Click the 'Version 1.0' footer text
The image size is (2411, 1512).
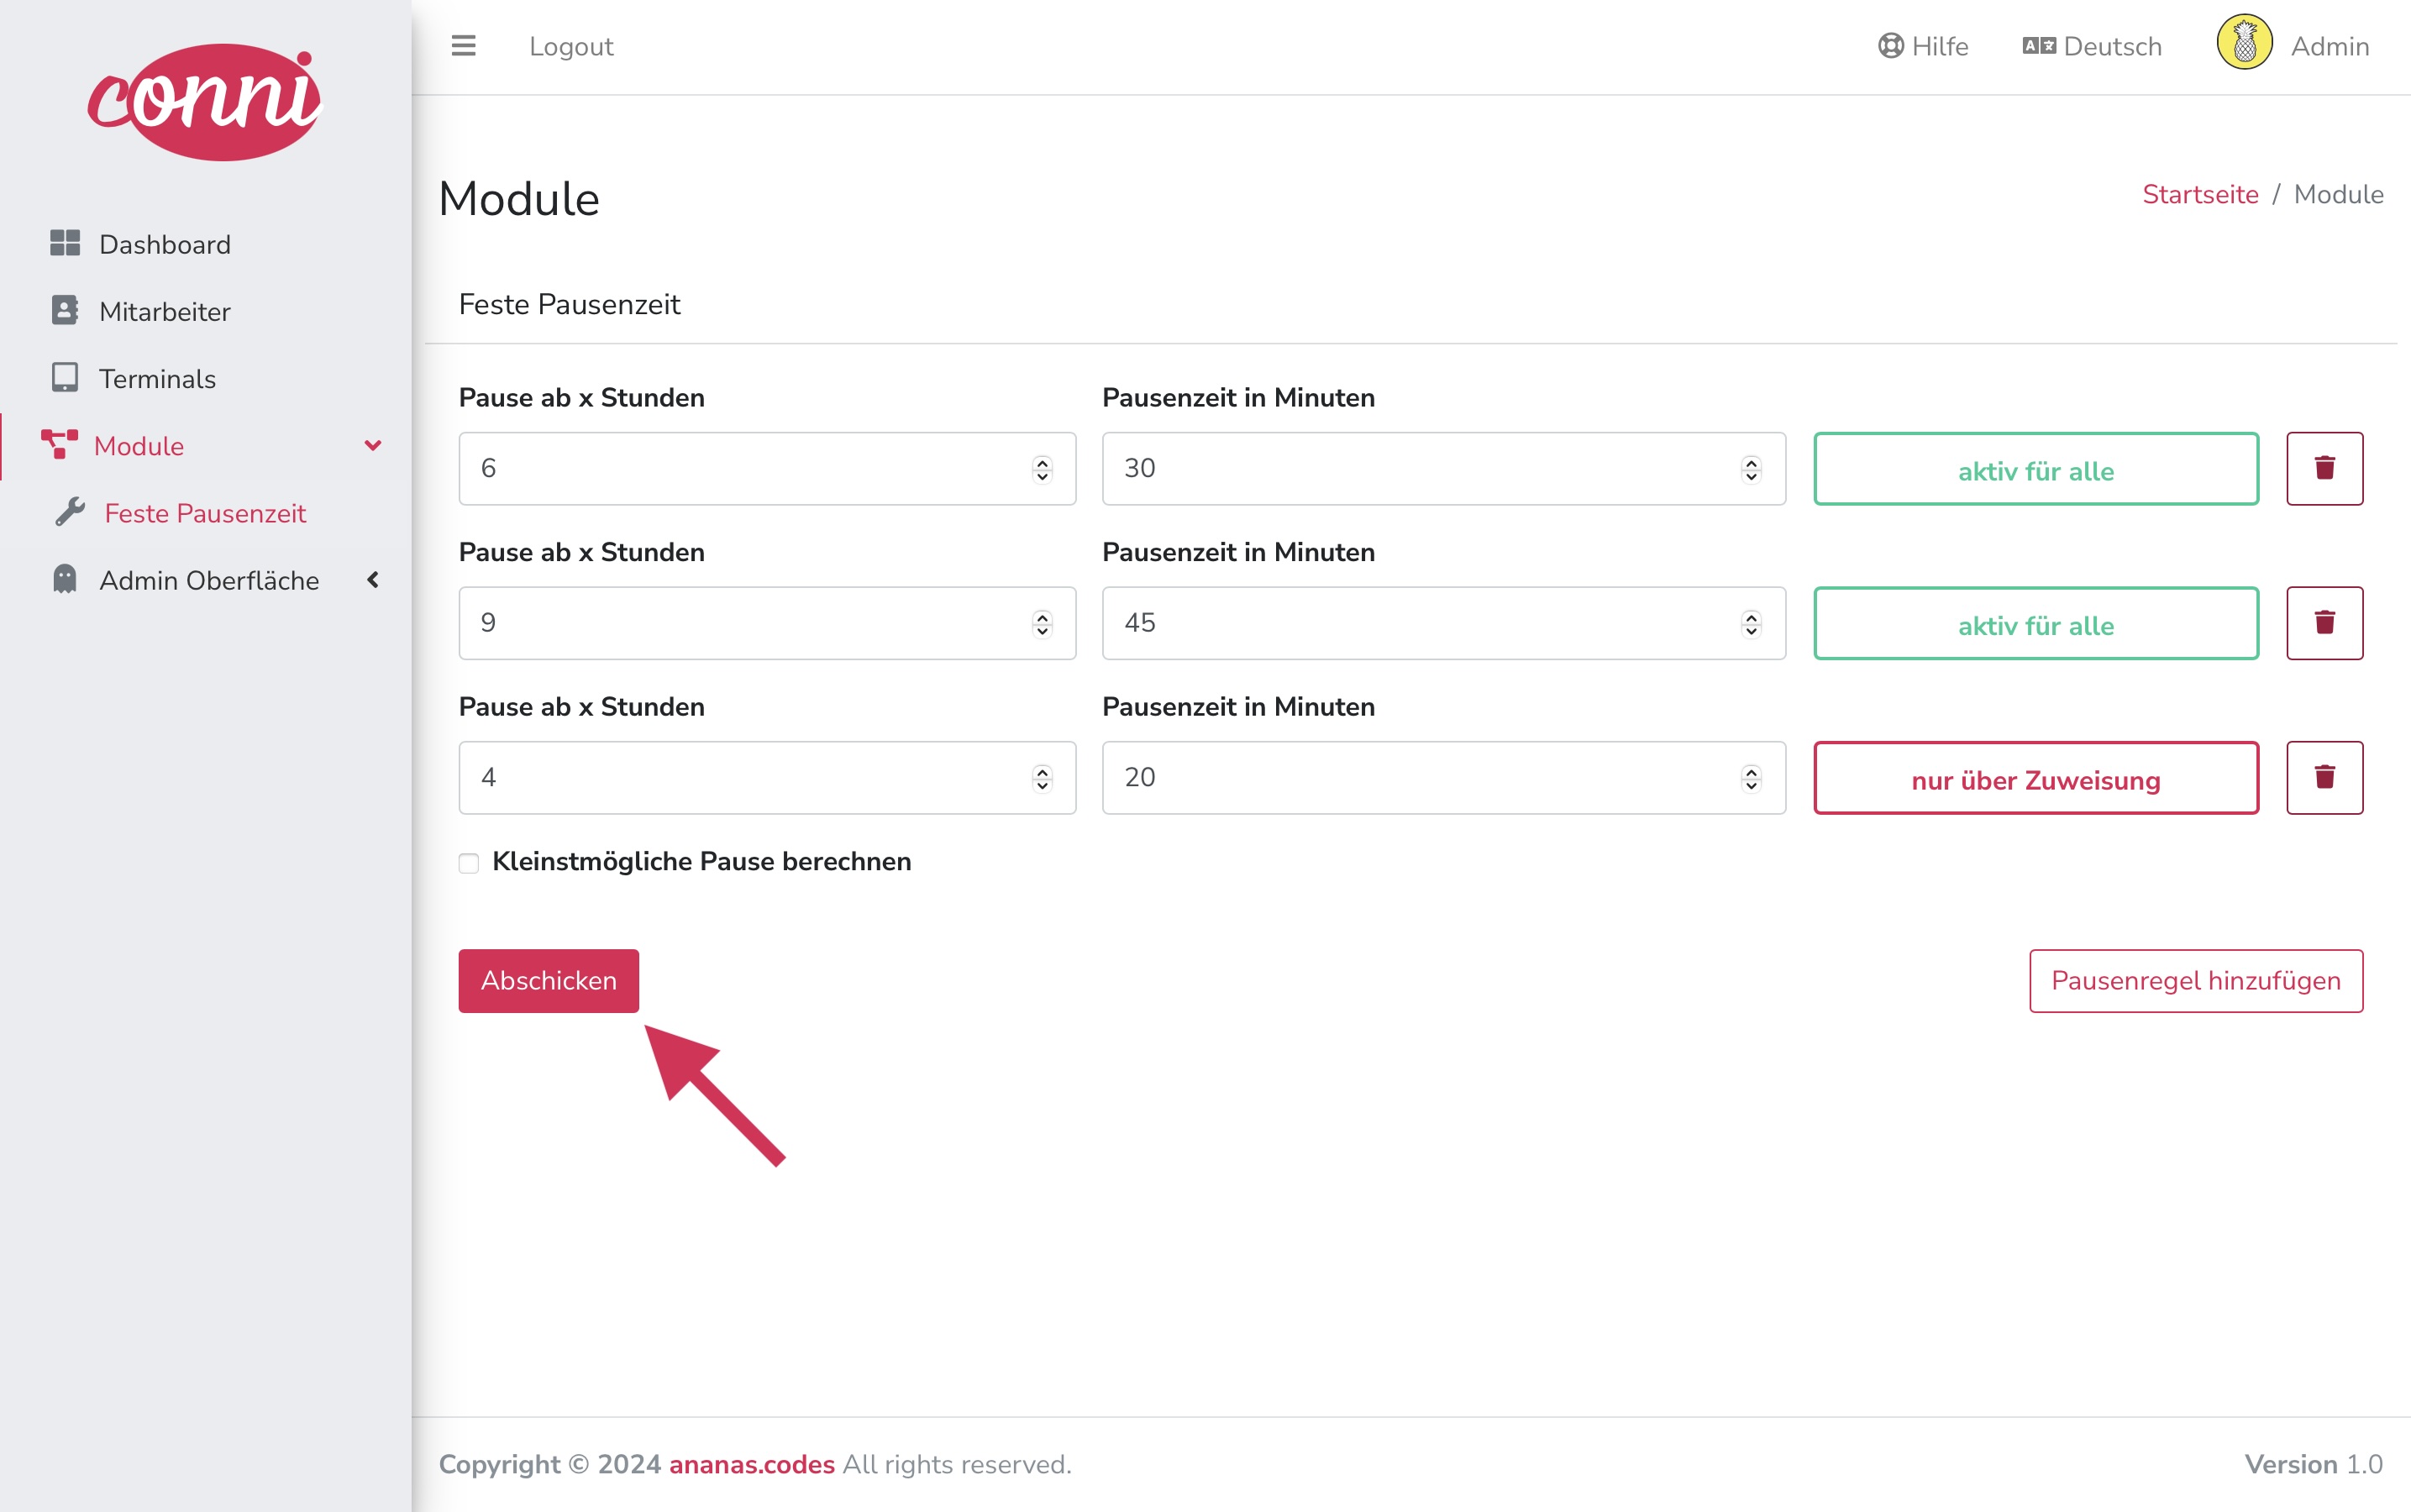pos(2314,1464)
